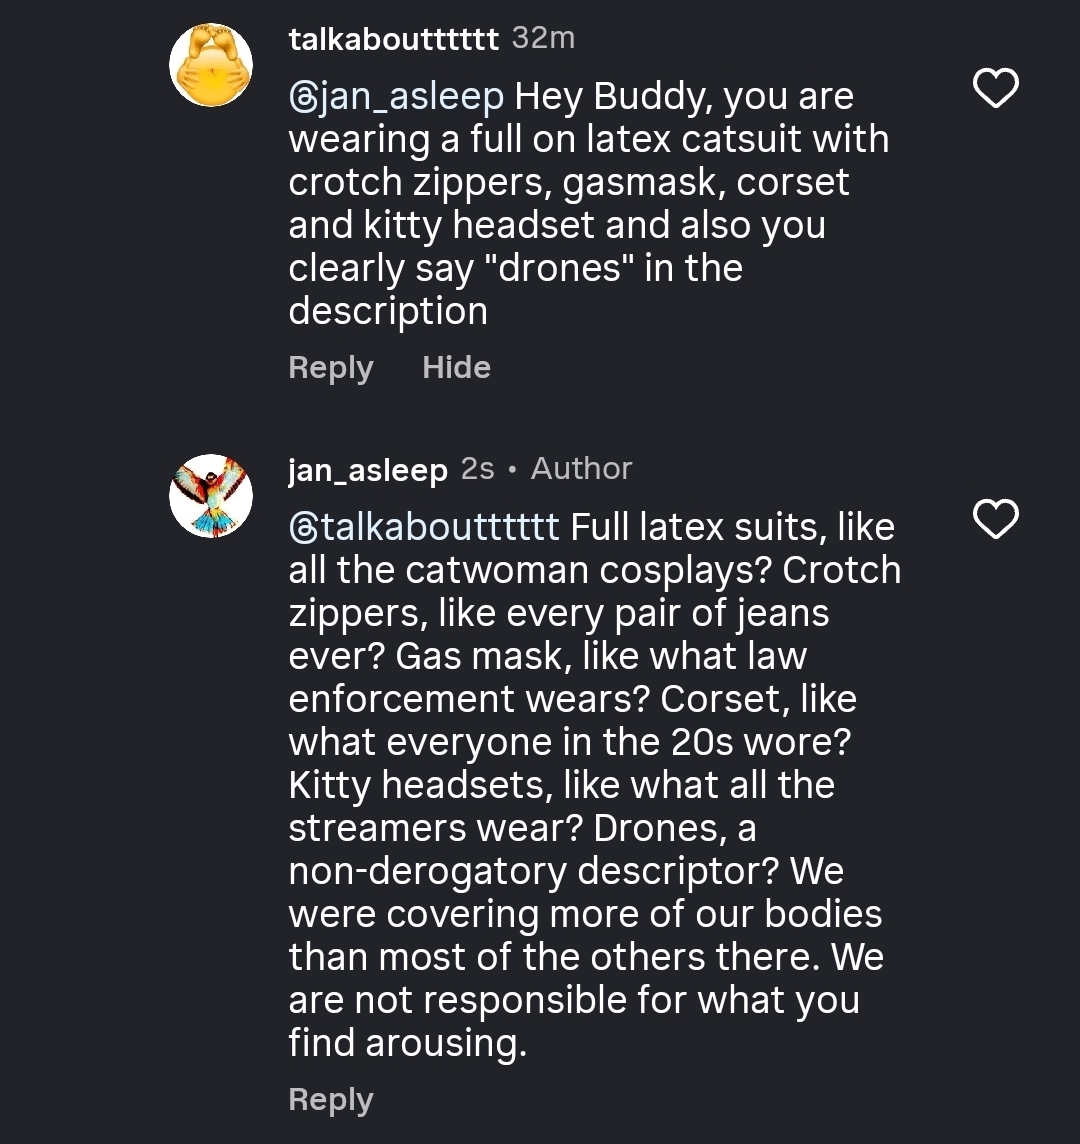Click the Threads @ symbol before jan_asleep mention
Image resolution: width=1080 pixels, height=1144 pixels.
tap(302, 97)
